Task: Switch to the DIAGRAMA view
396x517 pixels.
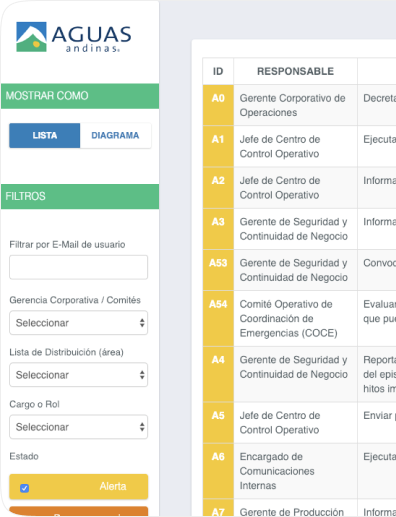Action: pos(115,135)
